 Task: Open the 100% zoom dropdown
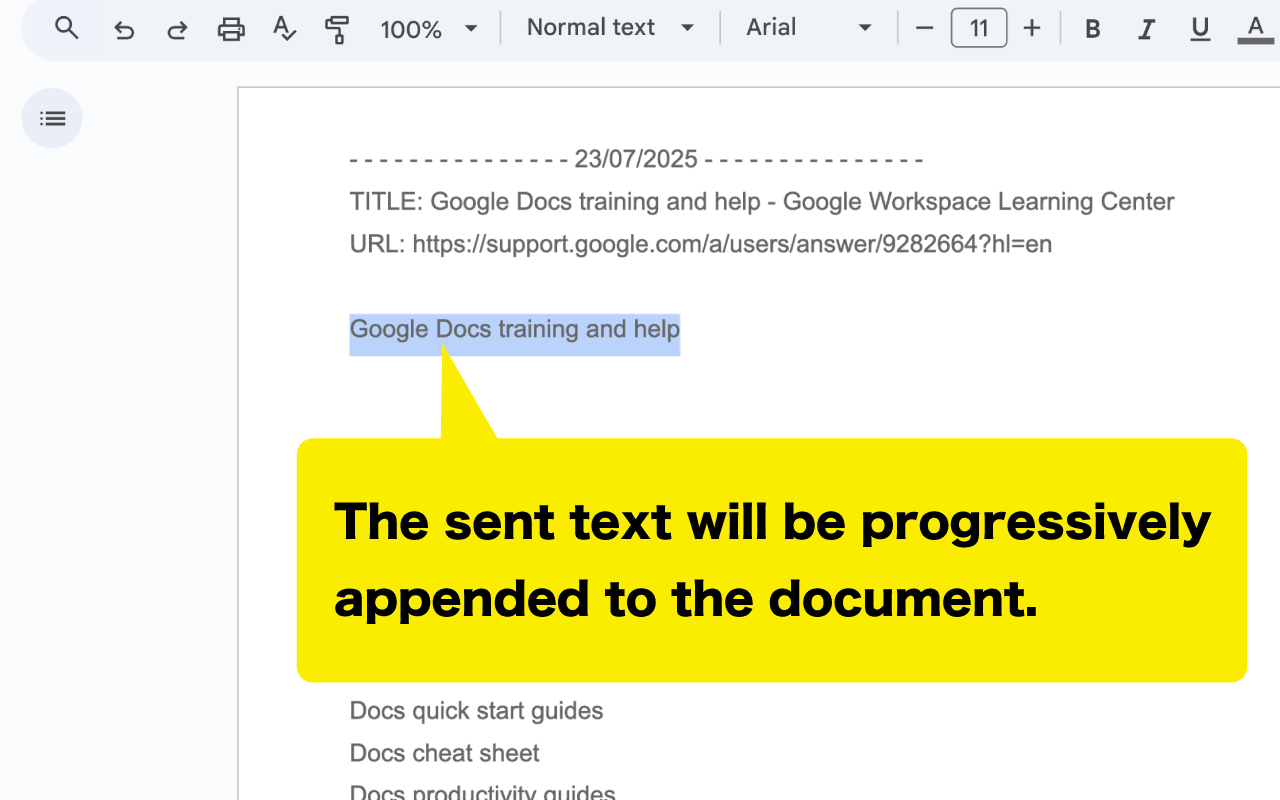[x=429, y=29]
